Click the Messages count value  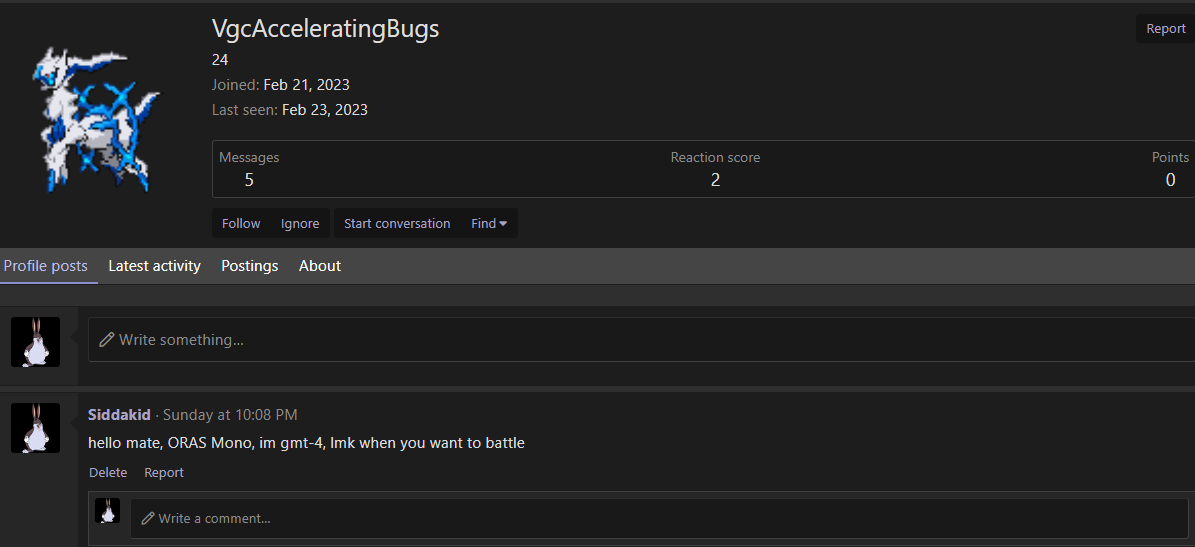tap(249, 180)
